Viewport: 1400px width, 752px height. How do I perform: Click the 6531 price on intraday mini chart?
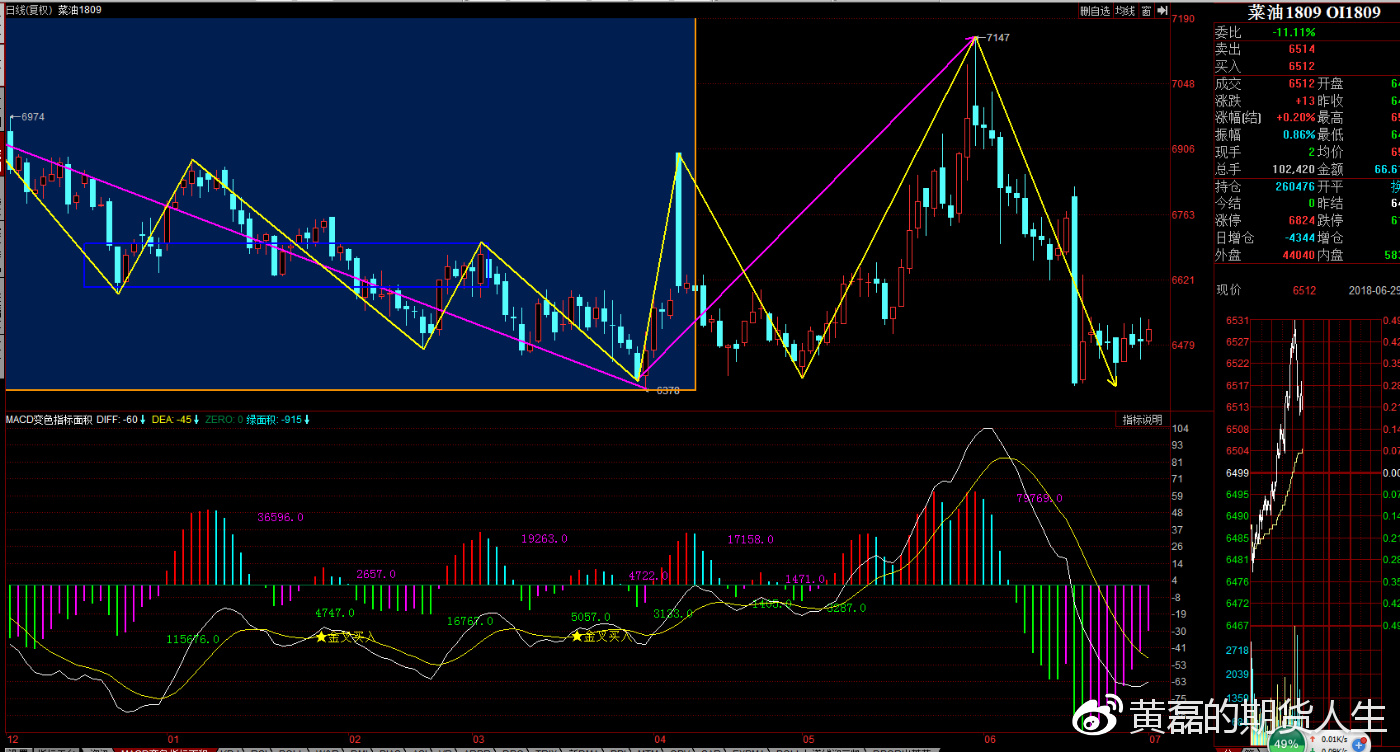point(1237,321)
